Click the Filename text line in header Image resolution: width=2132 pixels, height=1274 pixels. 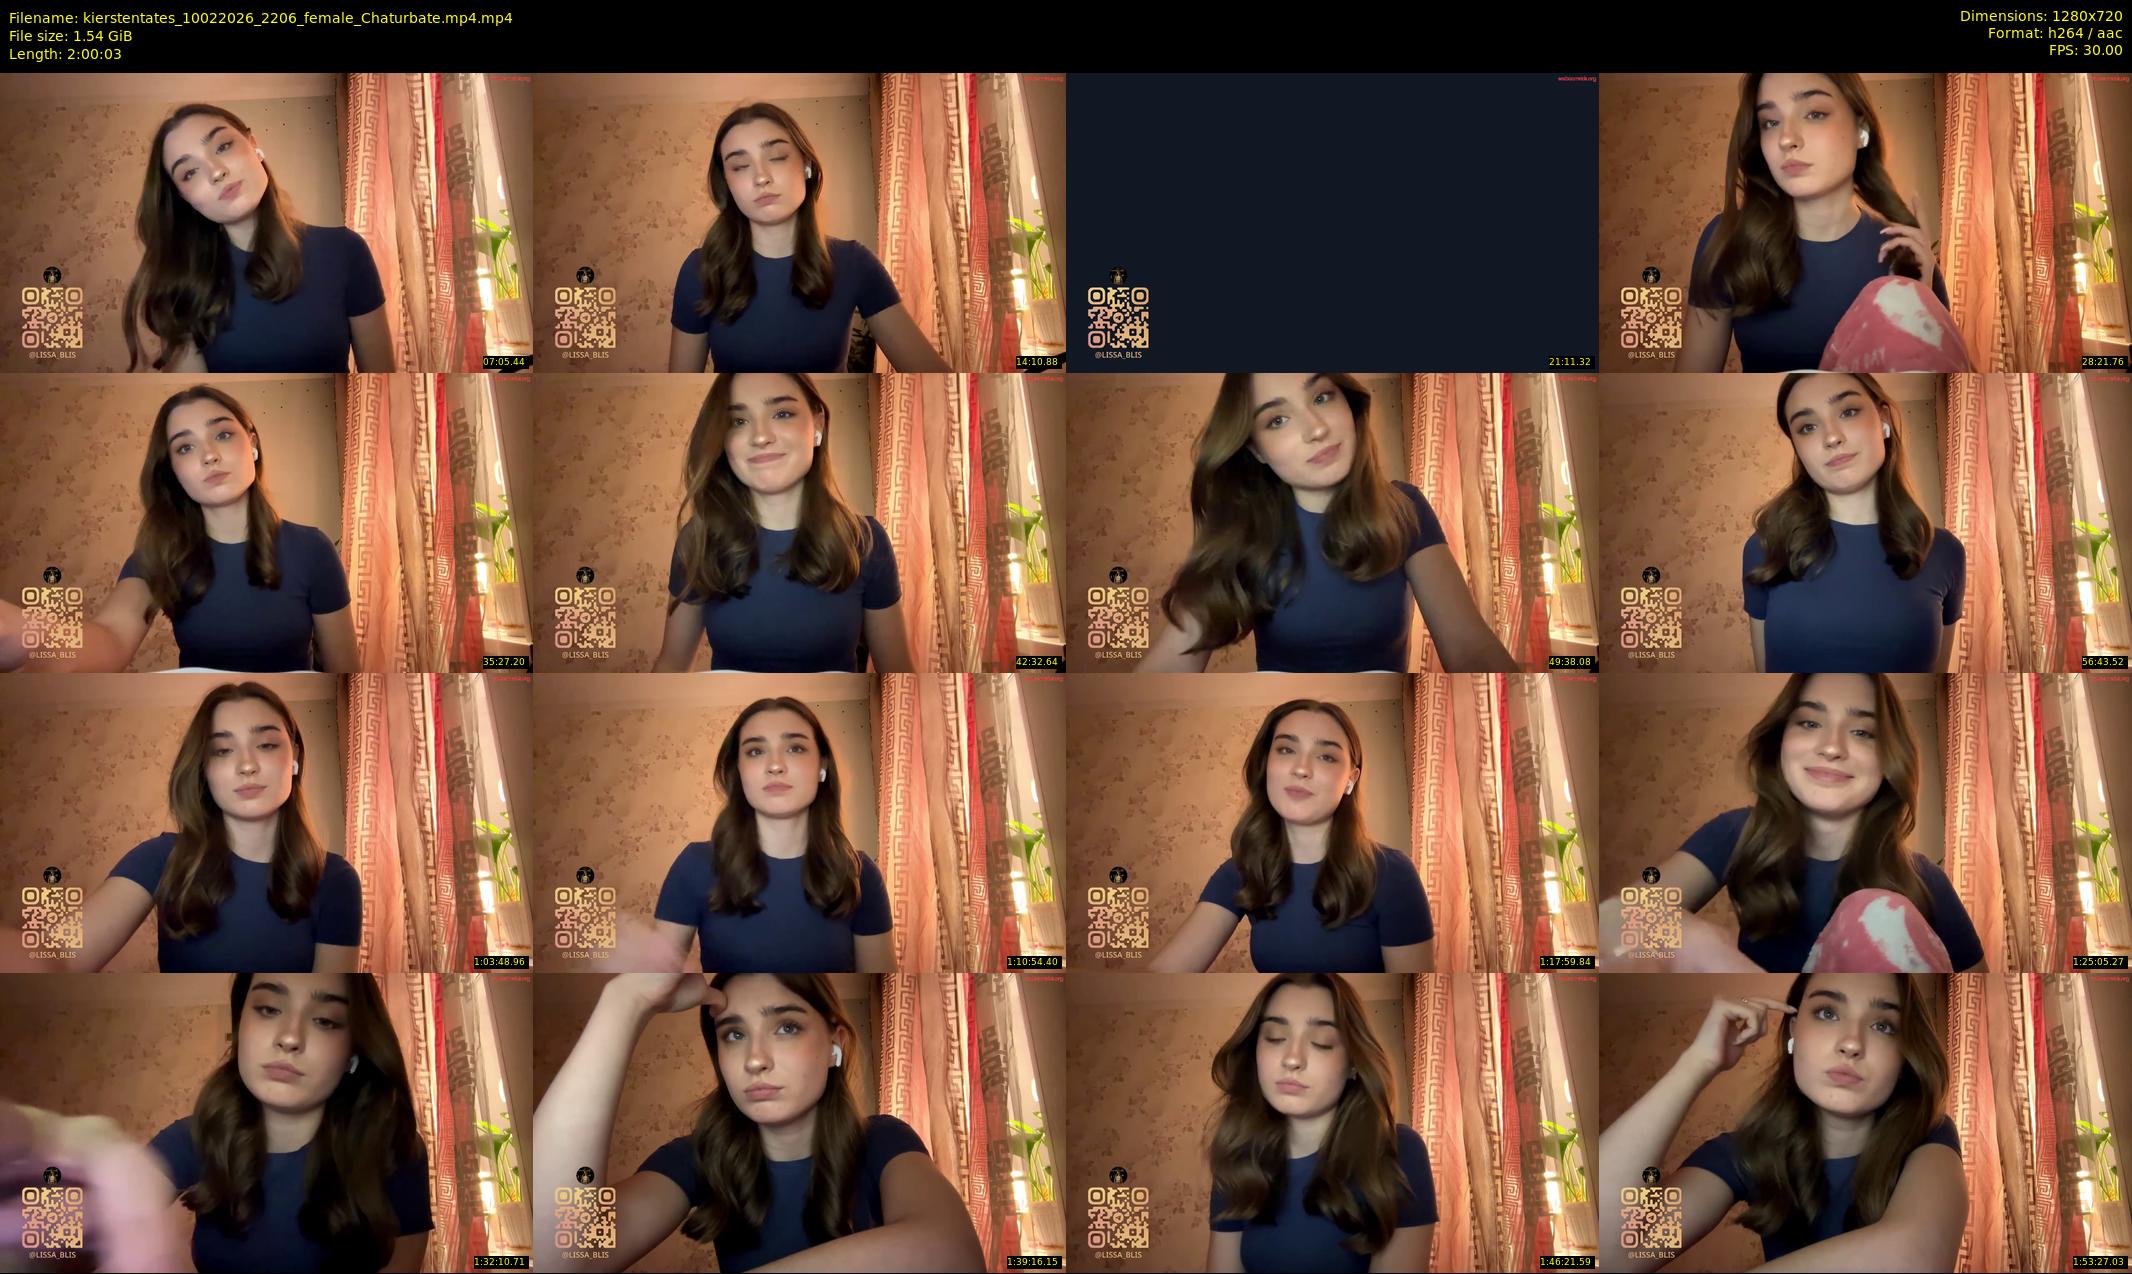coord(261,18)
